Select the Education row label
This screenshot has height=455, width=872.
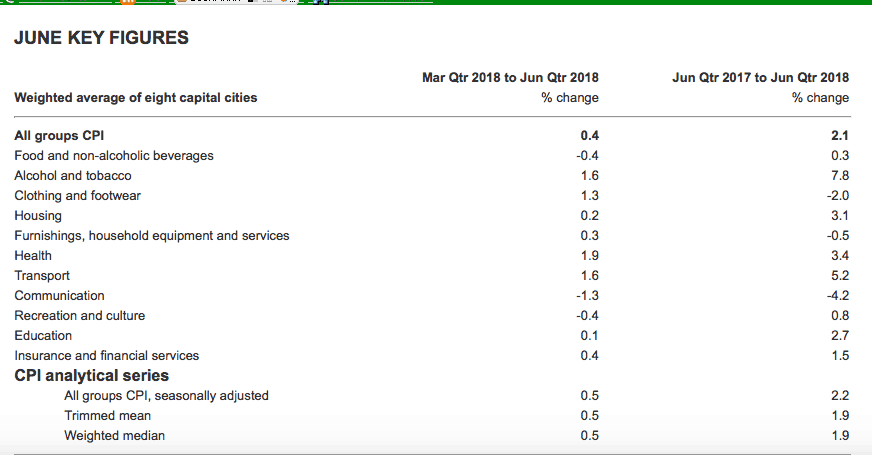pos(43,335)
